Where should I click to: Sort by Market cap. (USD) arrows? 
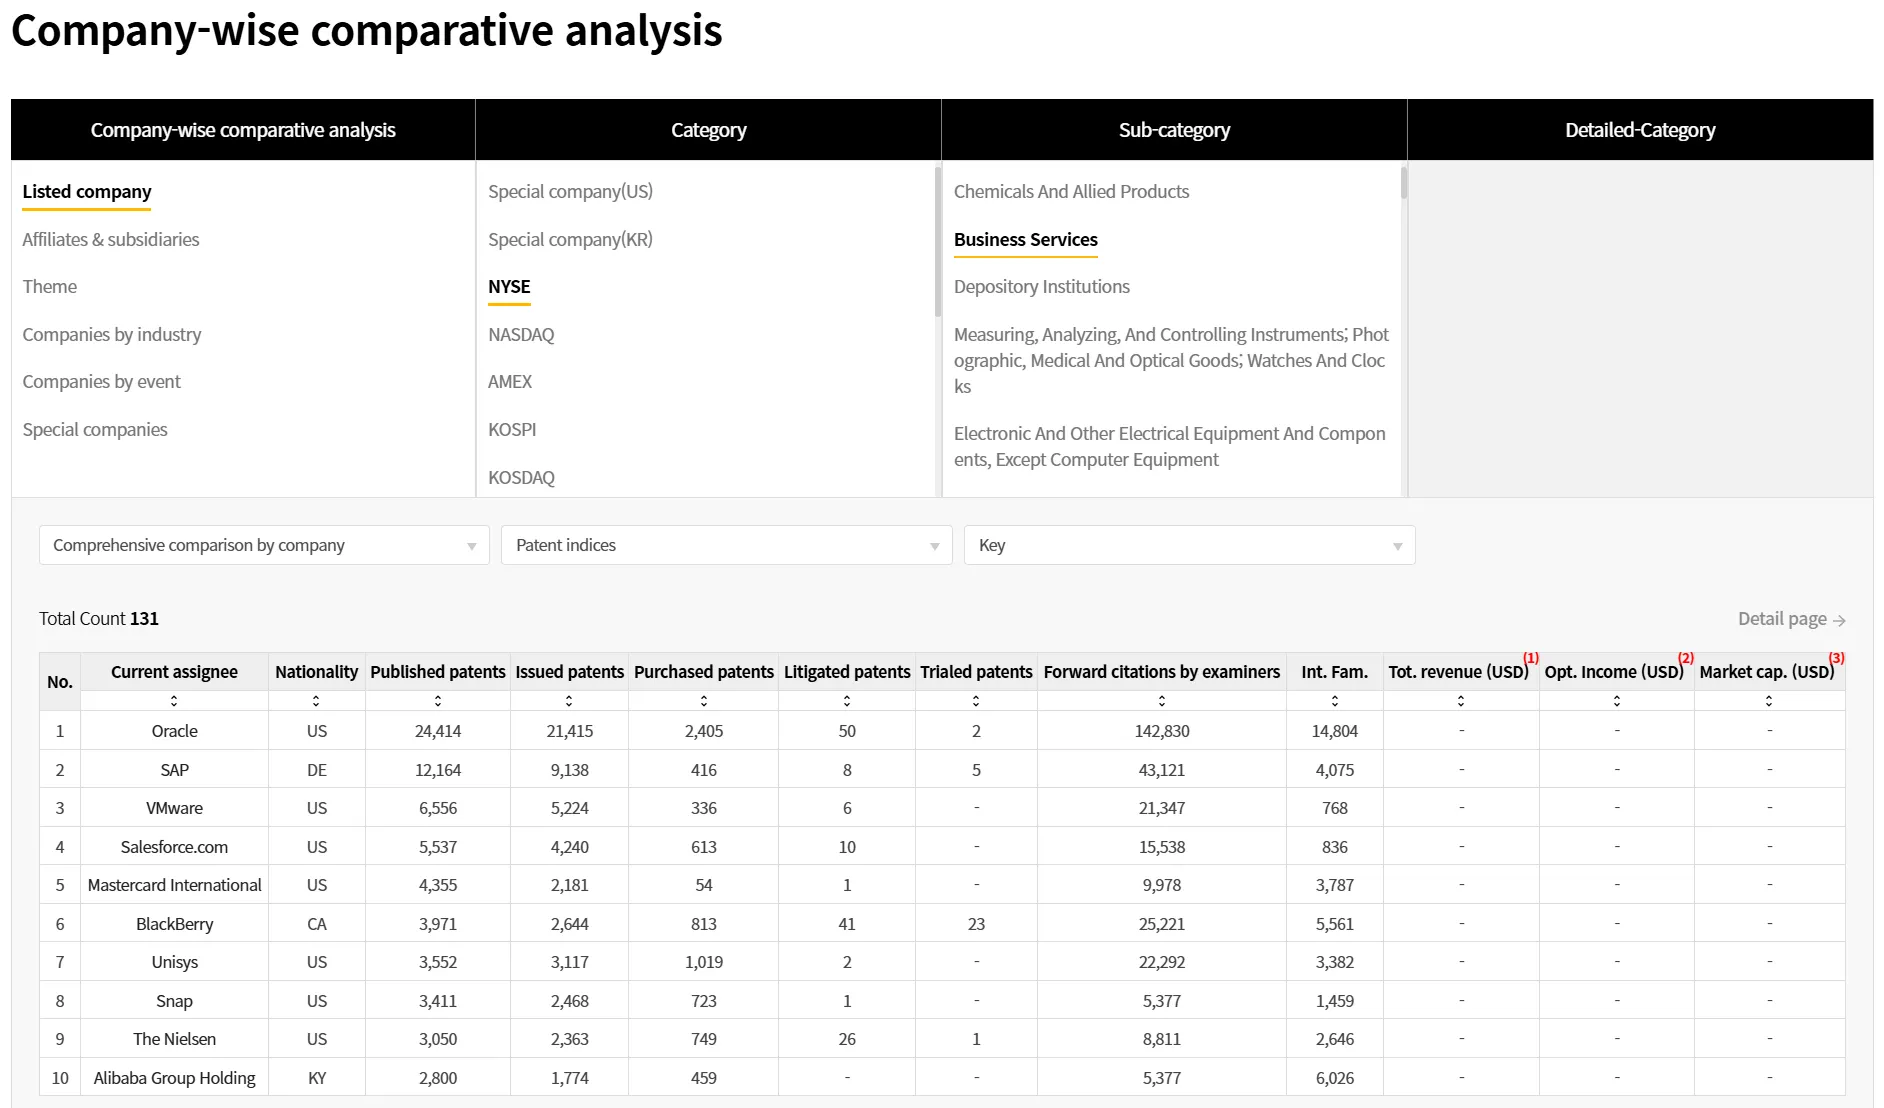tap(1769, 701)
